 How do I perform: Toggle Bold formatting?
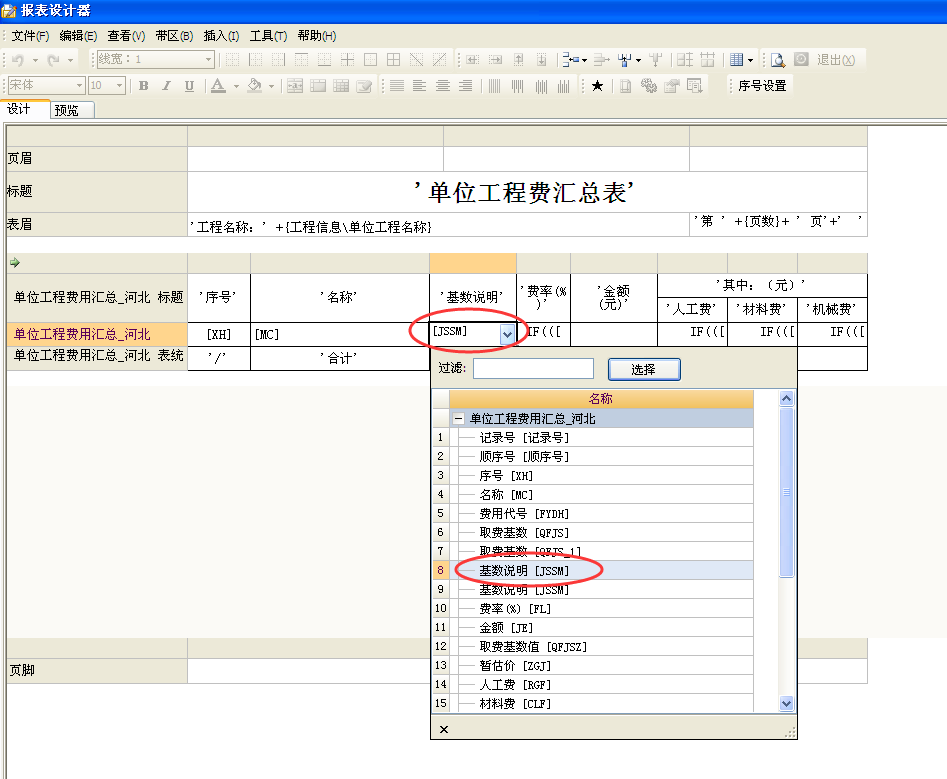point(143,86)
